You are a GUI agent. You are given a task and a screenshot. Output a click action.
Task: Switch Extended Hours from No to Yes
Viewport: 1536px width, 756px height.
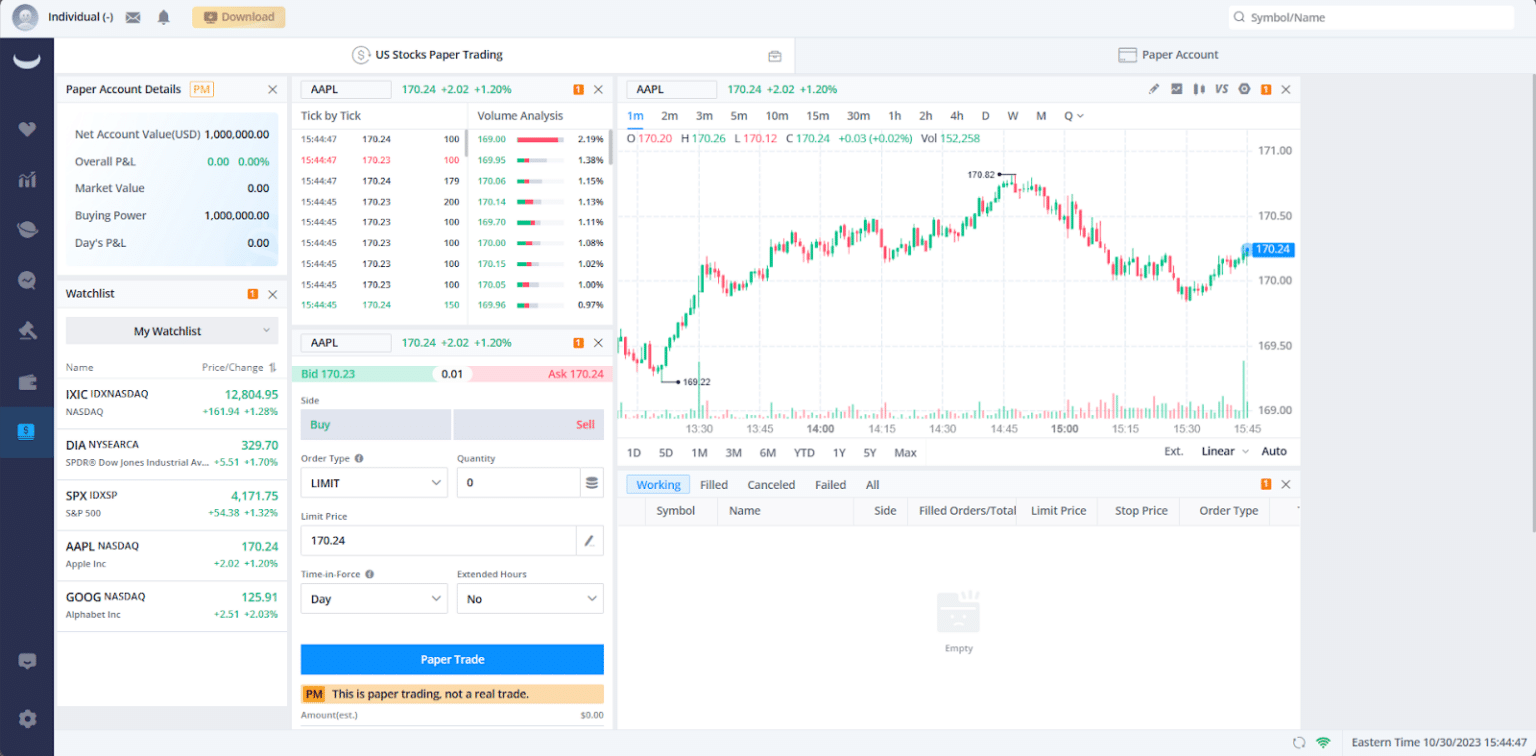(x=530, y=598)
